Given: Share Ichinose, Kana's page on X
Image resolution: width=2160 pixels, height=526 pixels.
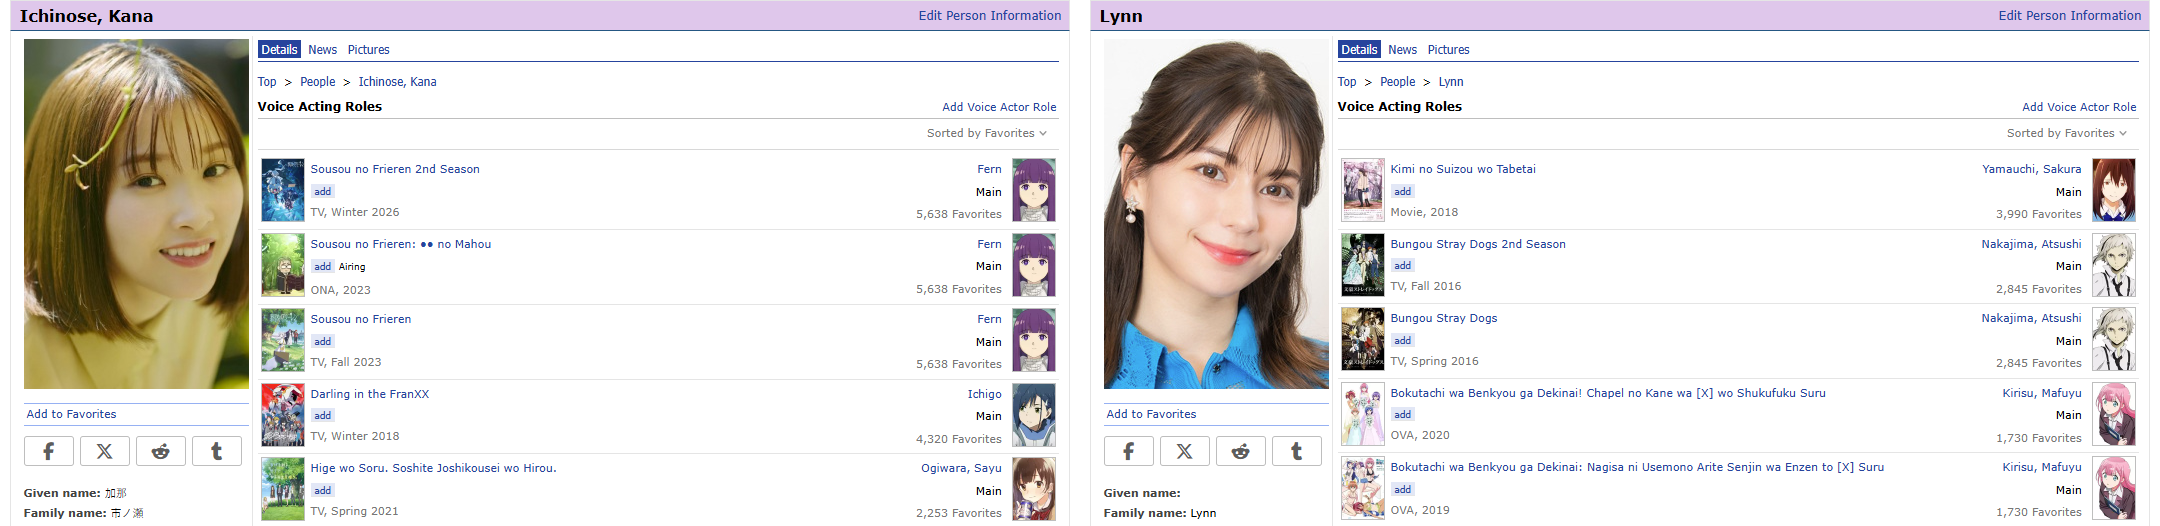Looking at the screenshot, I should (x=104, y=451).
